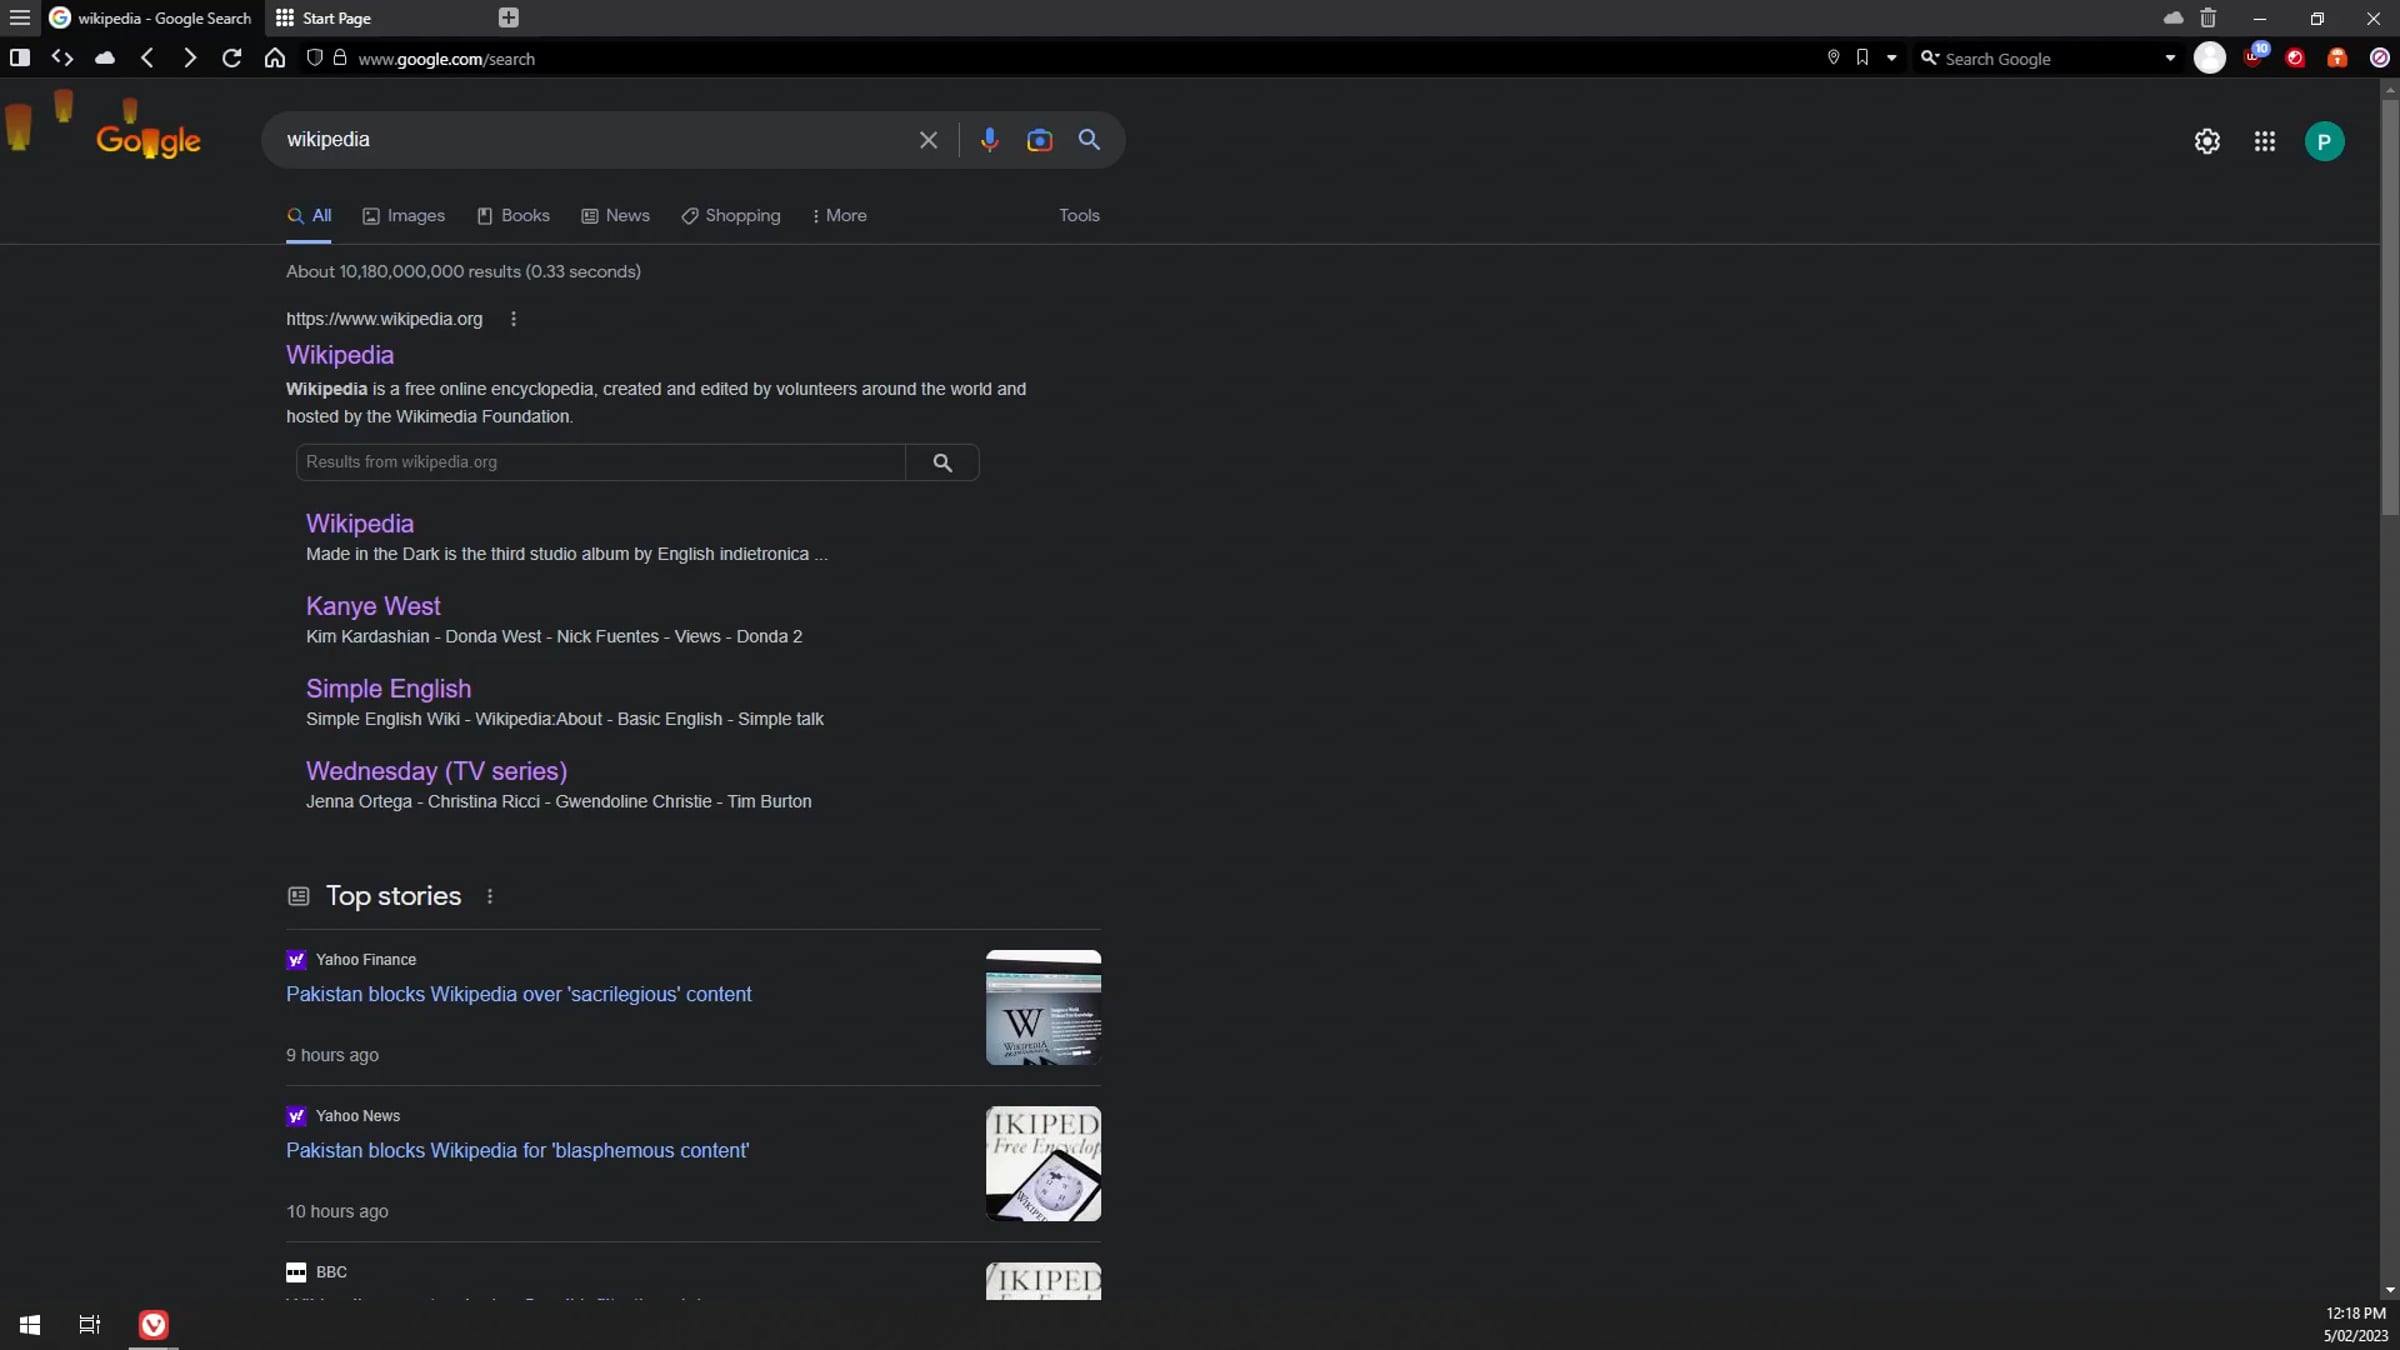Select the All results tab
The width and height of the screenshot is (2400, 1350).
[309, 216]
